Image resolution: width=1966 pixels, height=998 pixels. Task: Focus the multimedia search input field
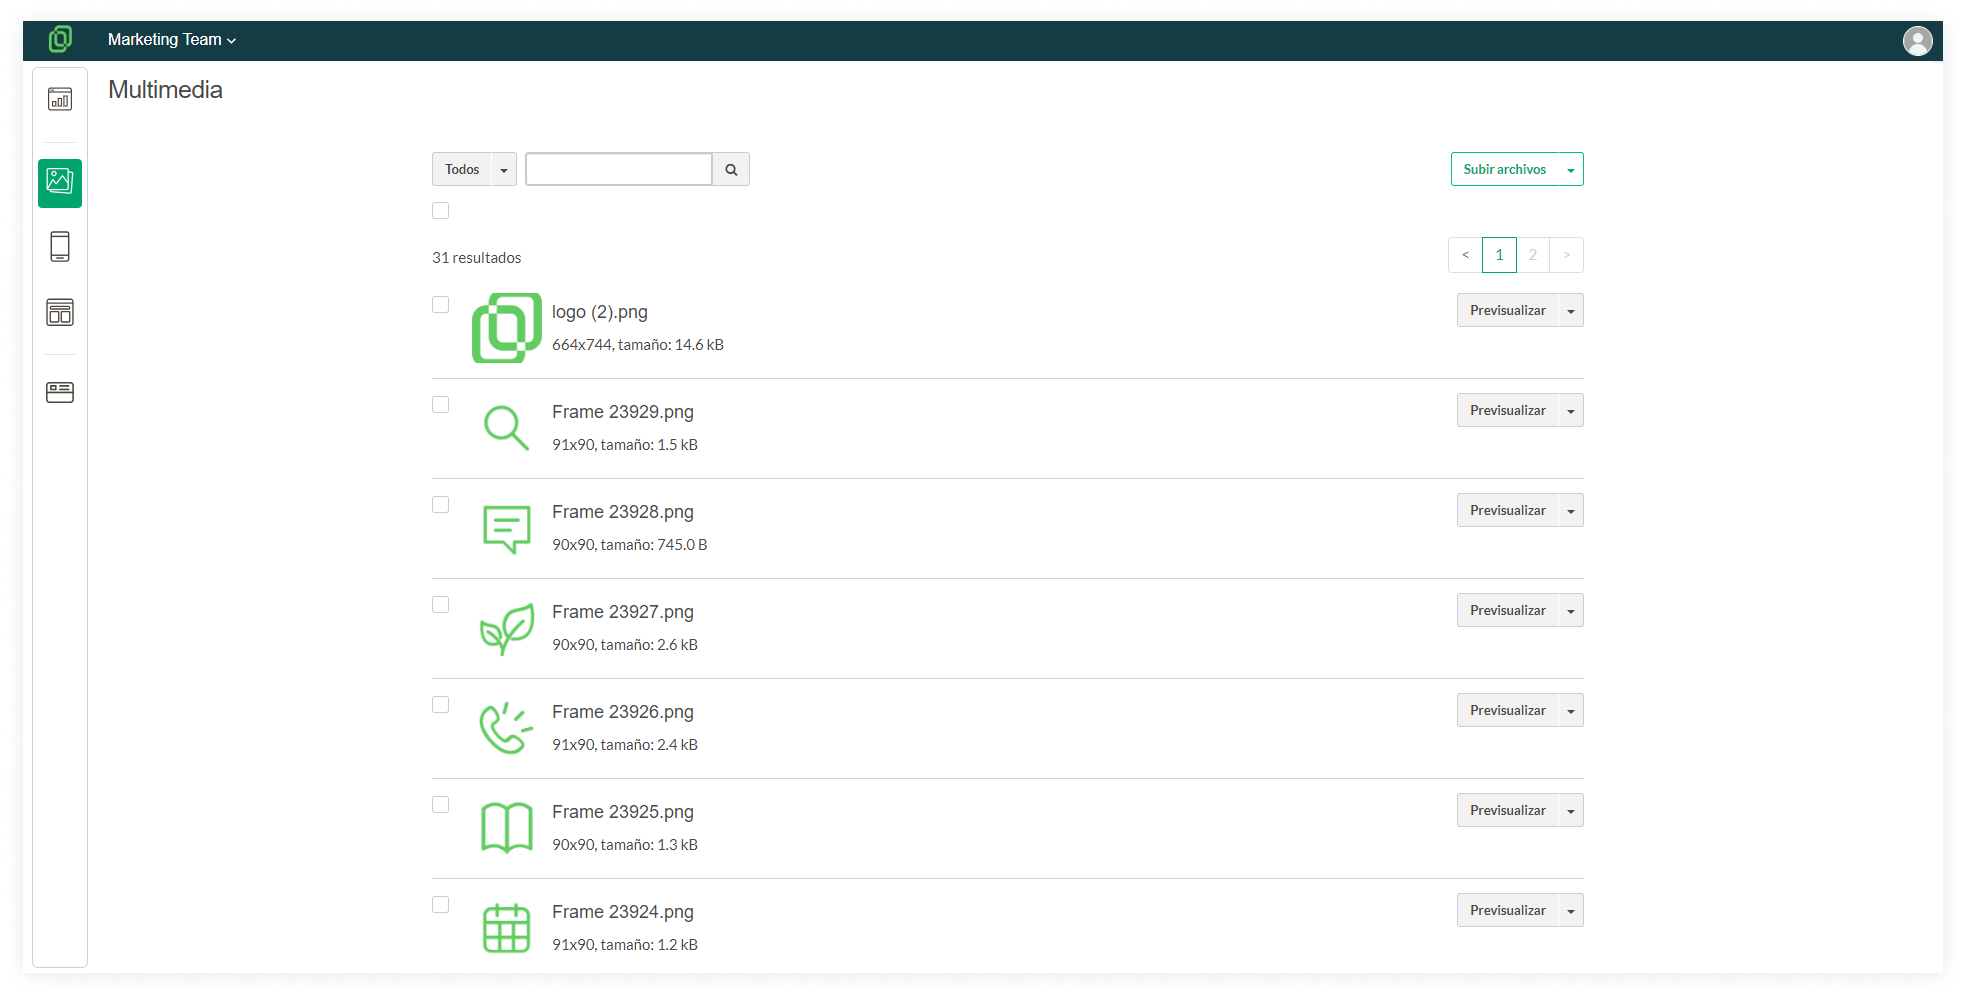pyautogui.click(x=619, y=169)
